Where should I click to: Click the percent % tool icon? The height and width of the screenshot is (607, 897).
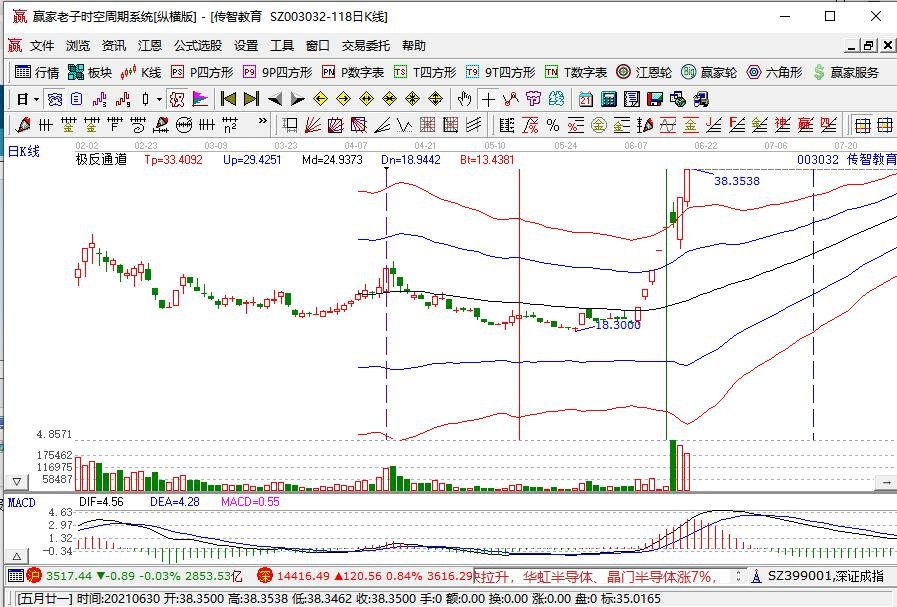pyautogui.click(x=553, y=124)
